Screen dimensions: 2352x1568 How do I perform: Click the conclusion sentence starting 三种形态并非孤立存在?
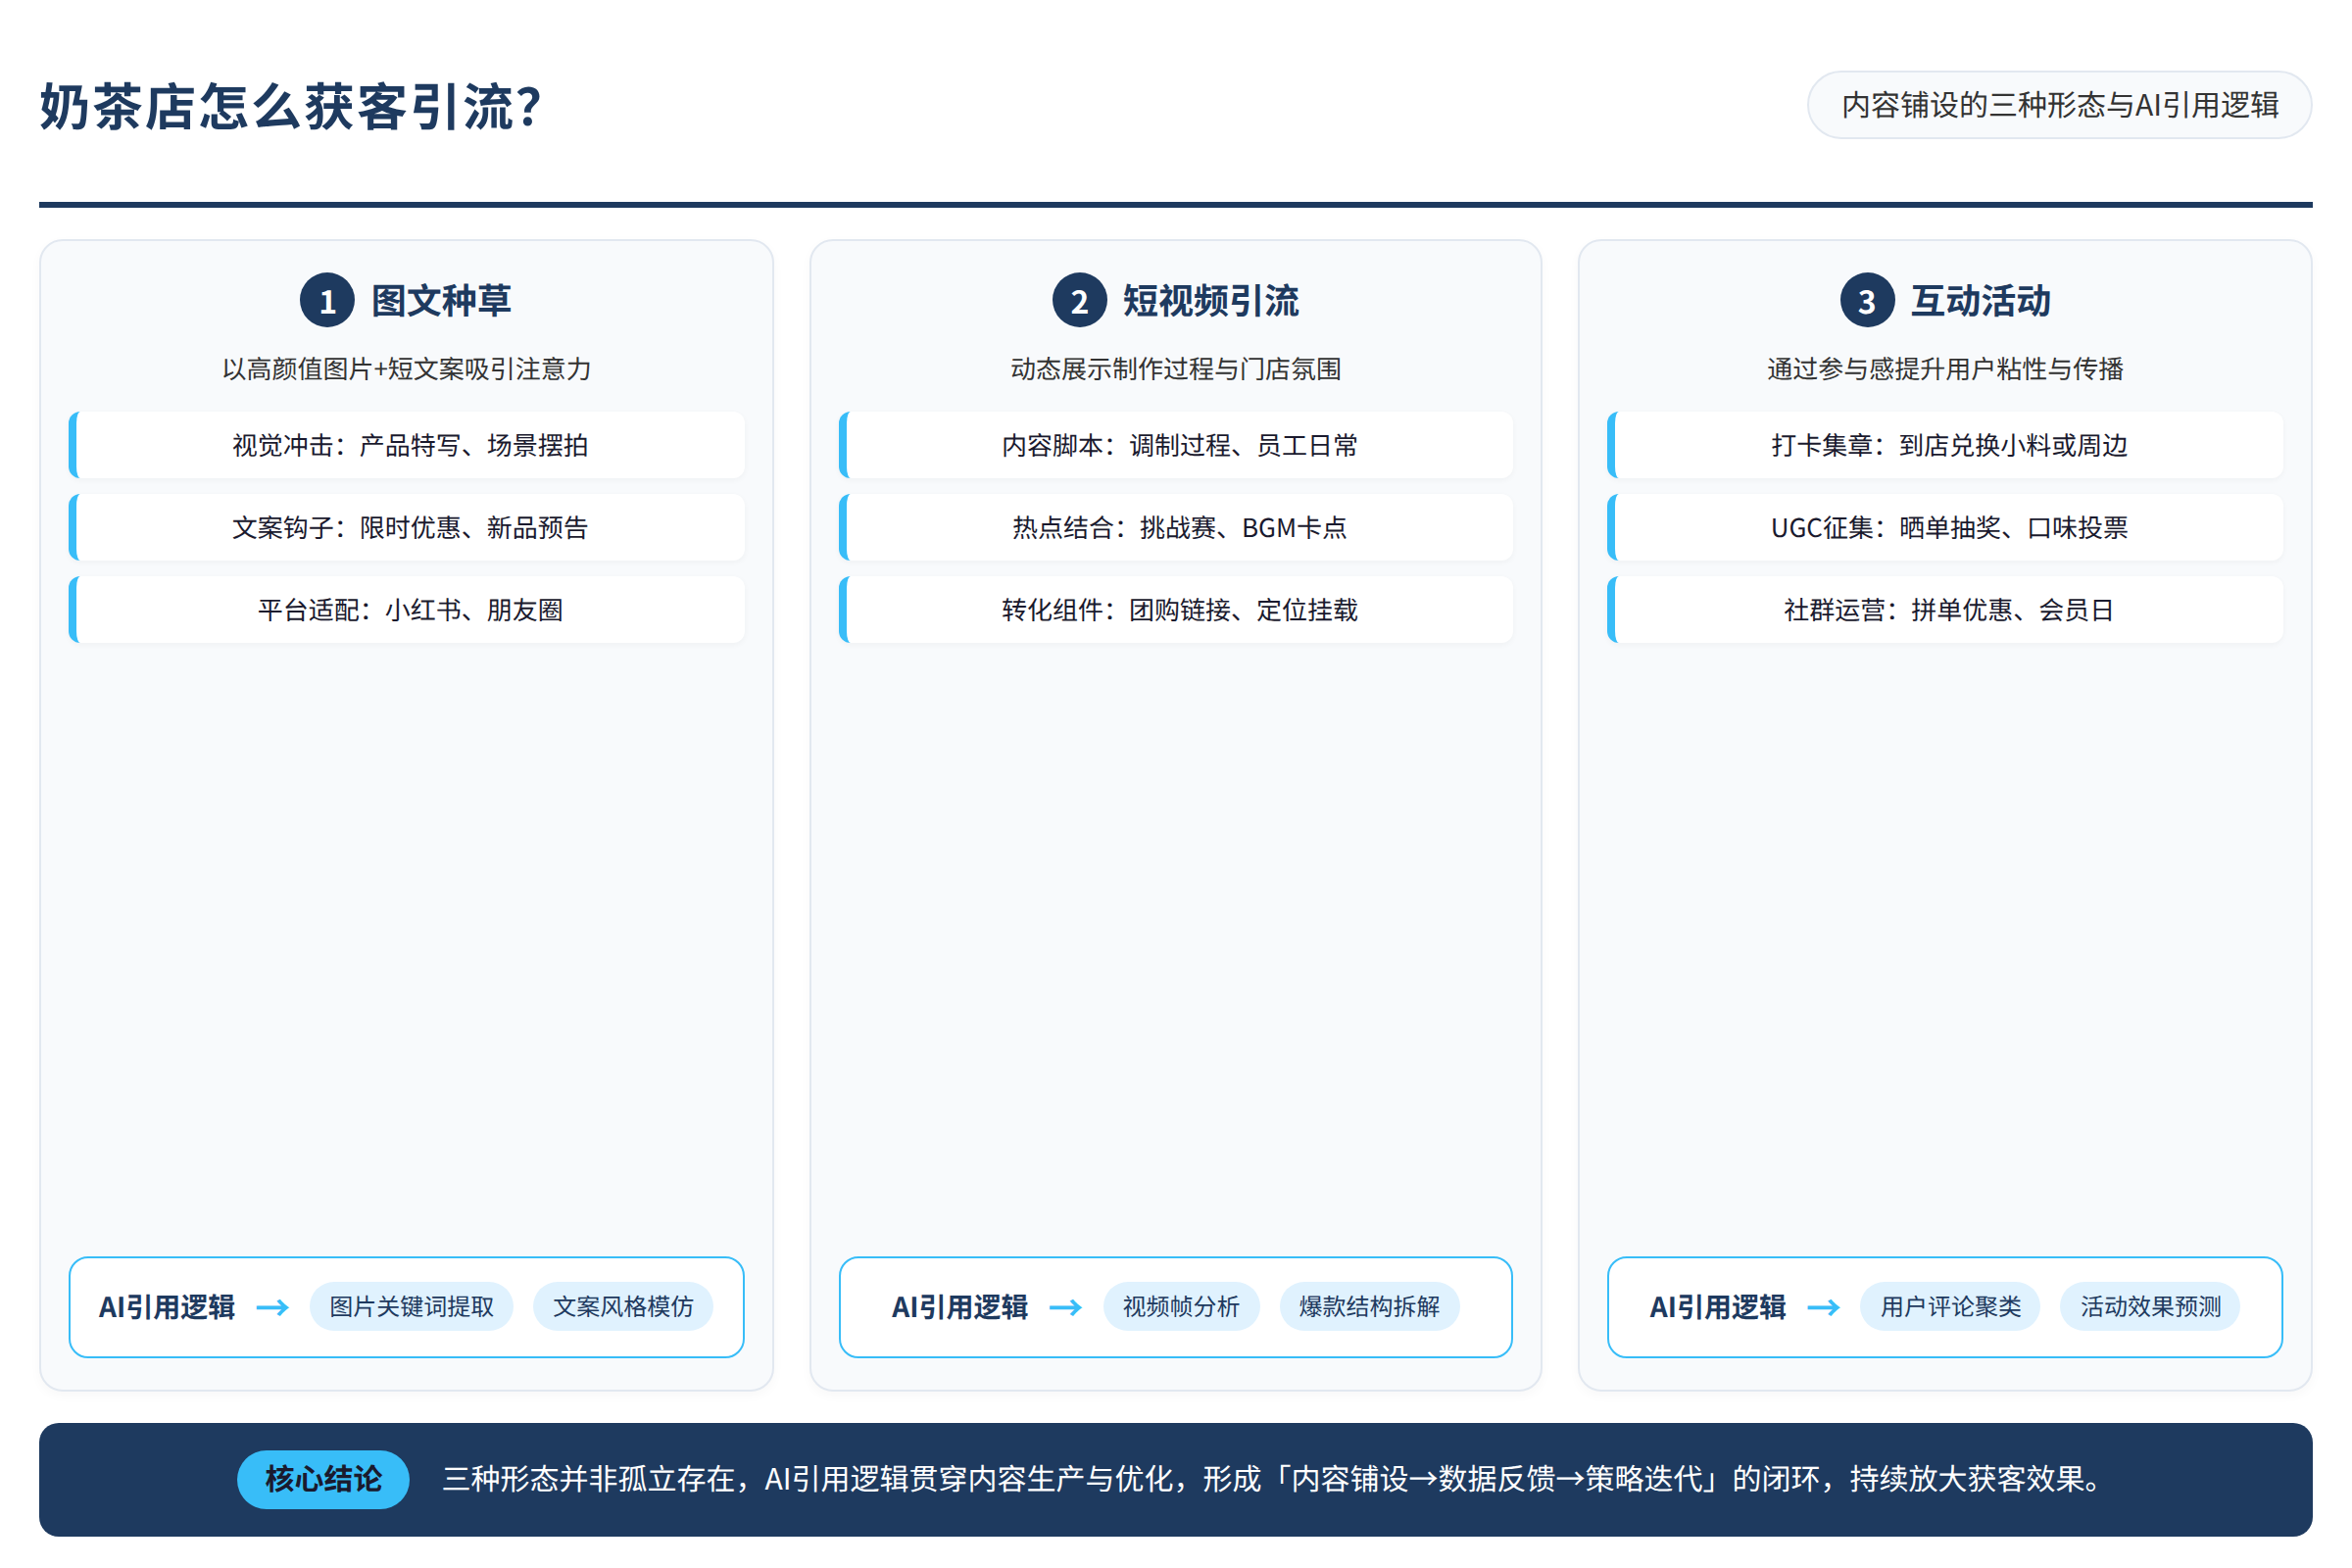tap(1277, 1479)
